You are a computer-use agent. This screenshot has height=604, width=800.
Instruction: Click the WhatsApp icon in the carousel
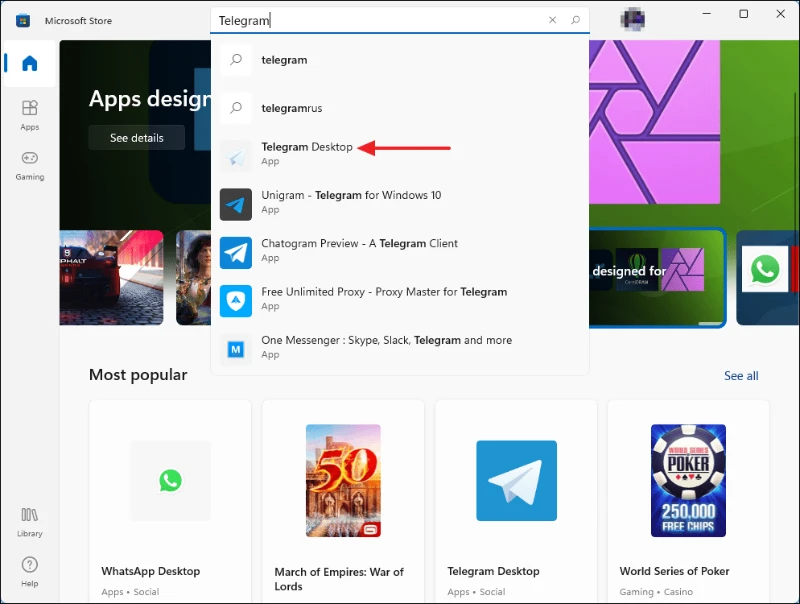[x=764, y=269]
